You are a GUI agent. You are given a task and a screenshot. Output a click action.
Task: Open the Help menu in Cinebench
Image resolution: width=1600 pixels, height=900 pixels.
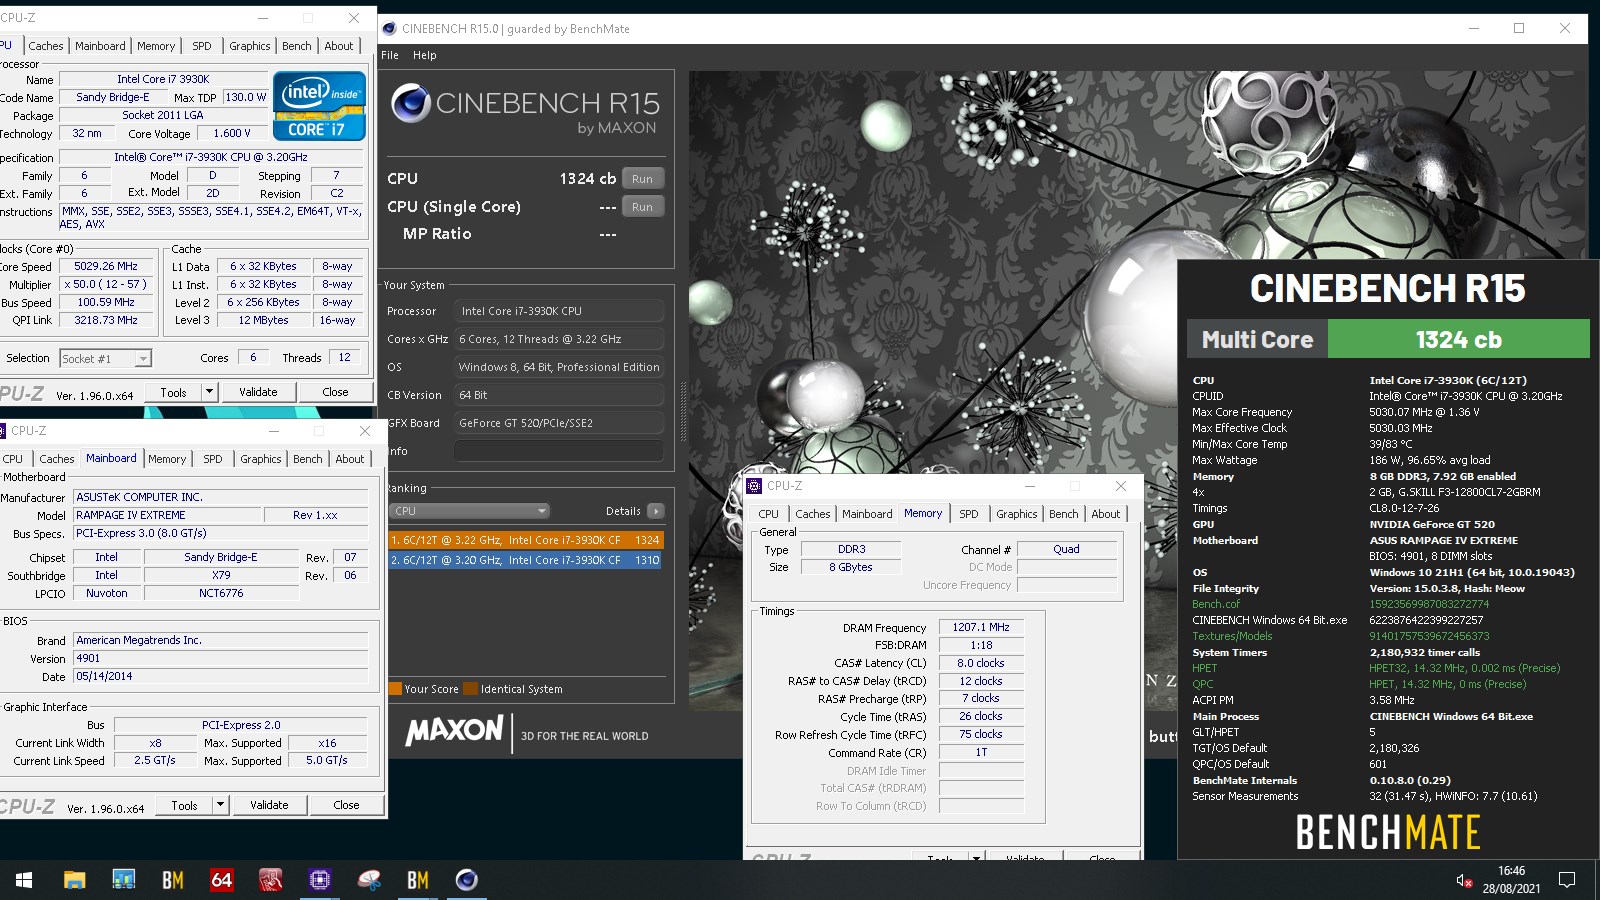click(425, 55)
